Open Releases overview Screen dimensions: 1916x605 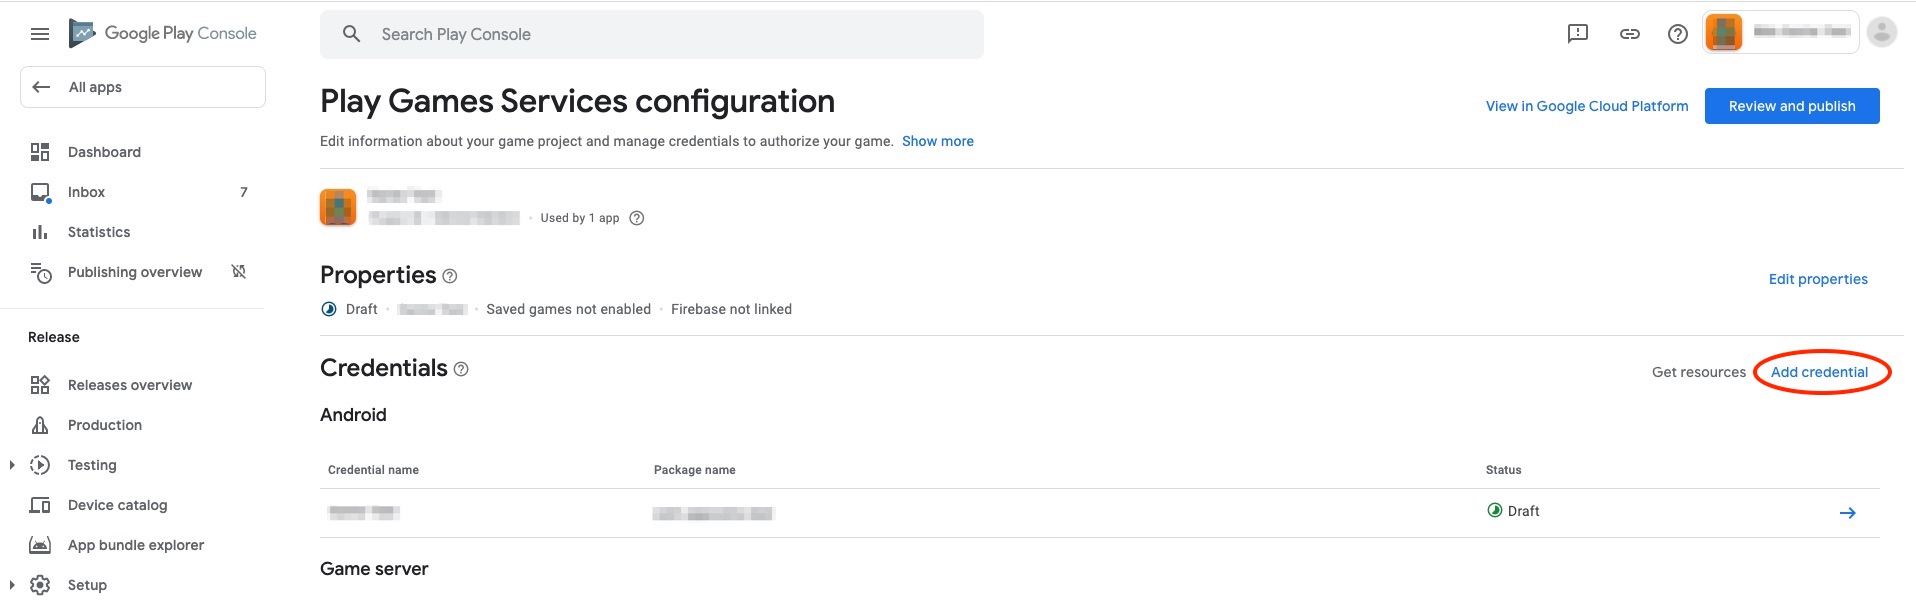130,385
